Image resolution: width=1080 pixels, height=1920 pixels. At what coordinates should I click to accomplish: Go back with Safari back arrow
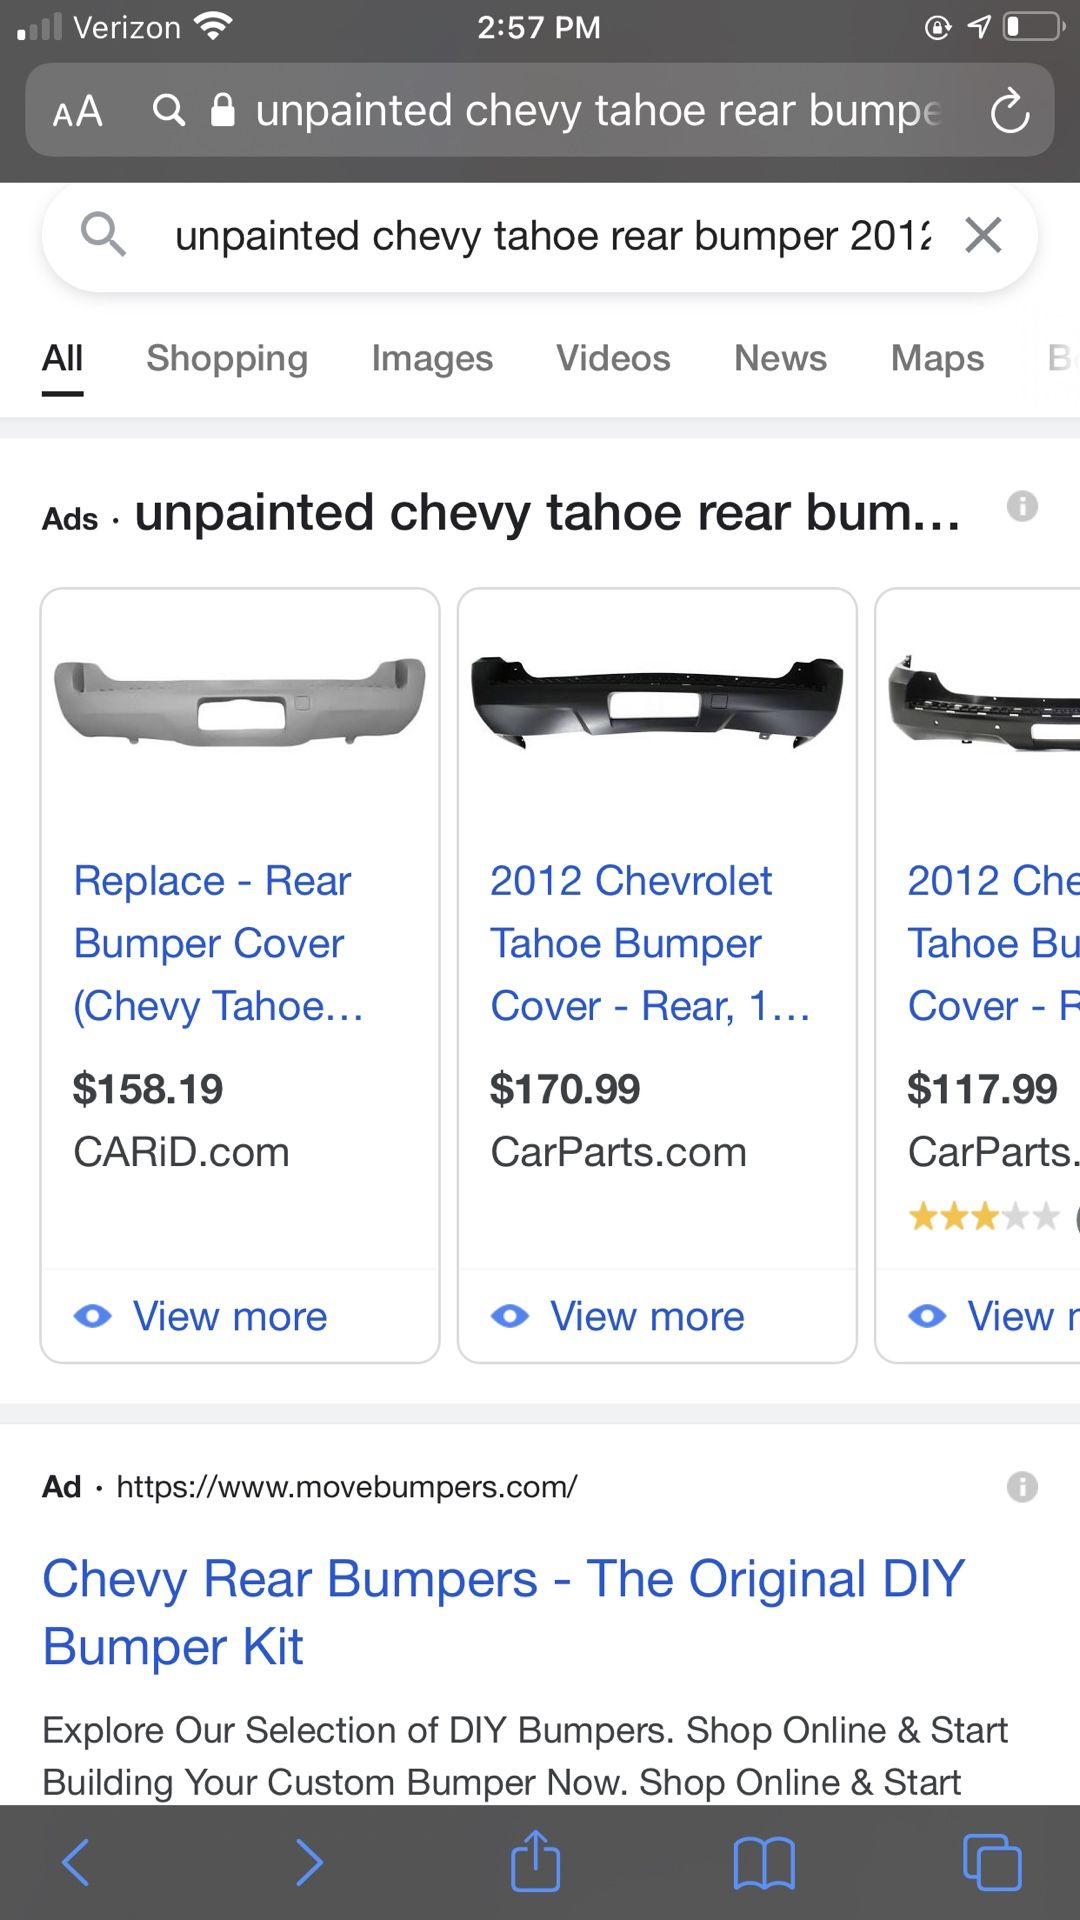(x=76, y=1862)
